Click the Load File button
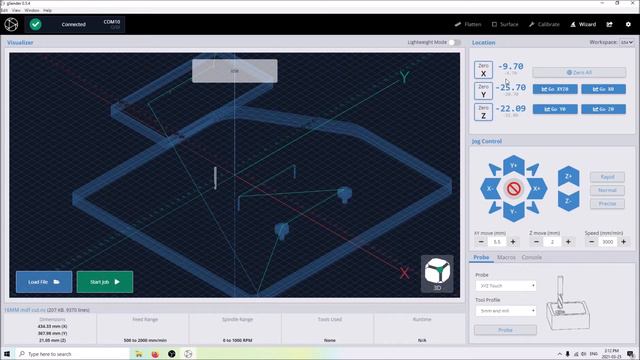Image resolution: width=640 pixels, height=360 pixels. click(x=44, y=282)
